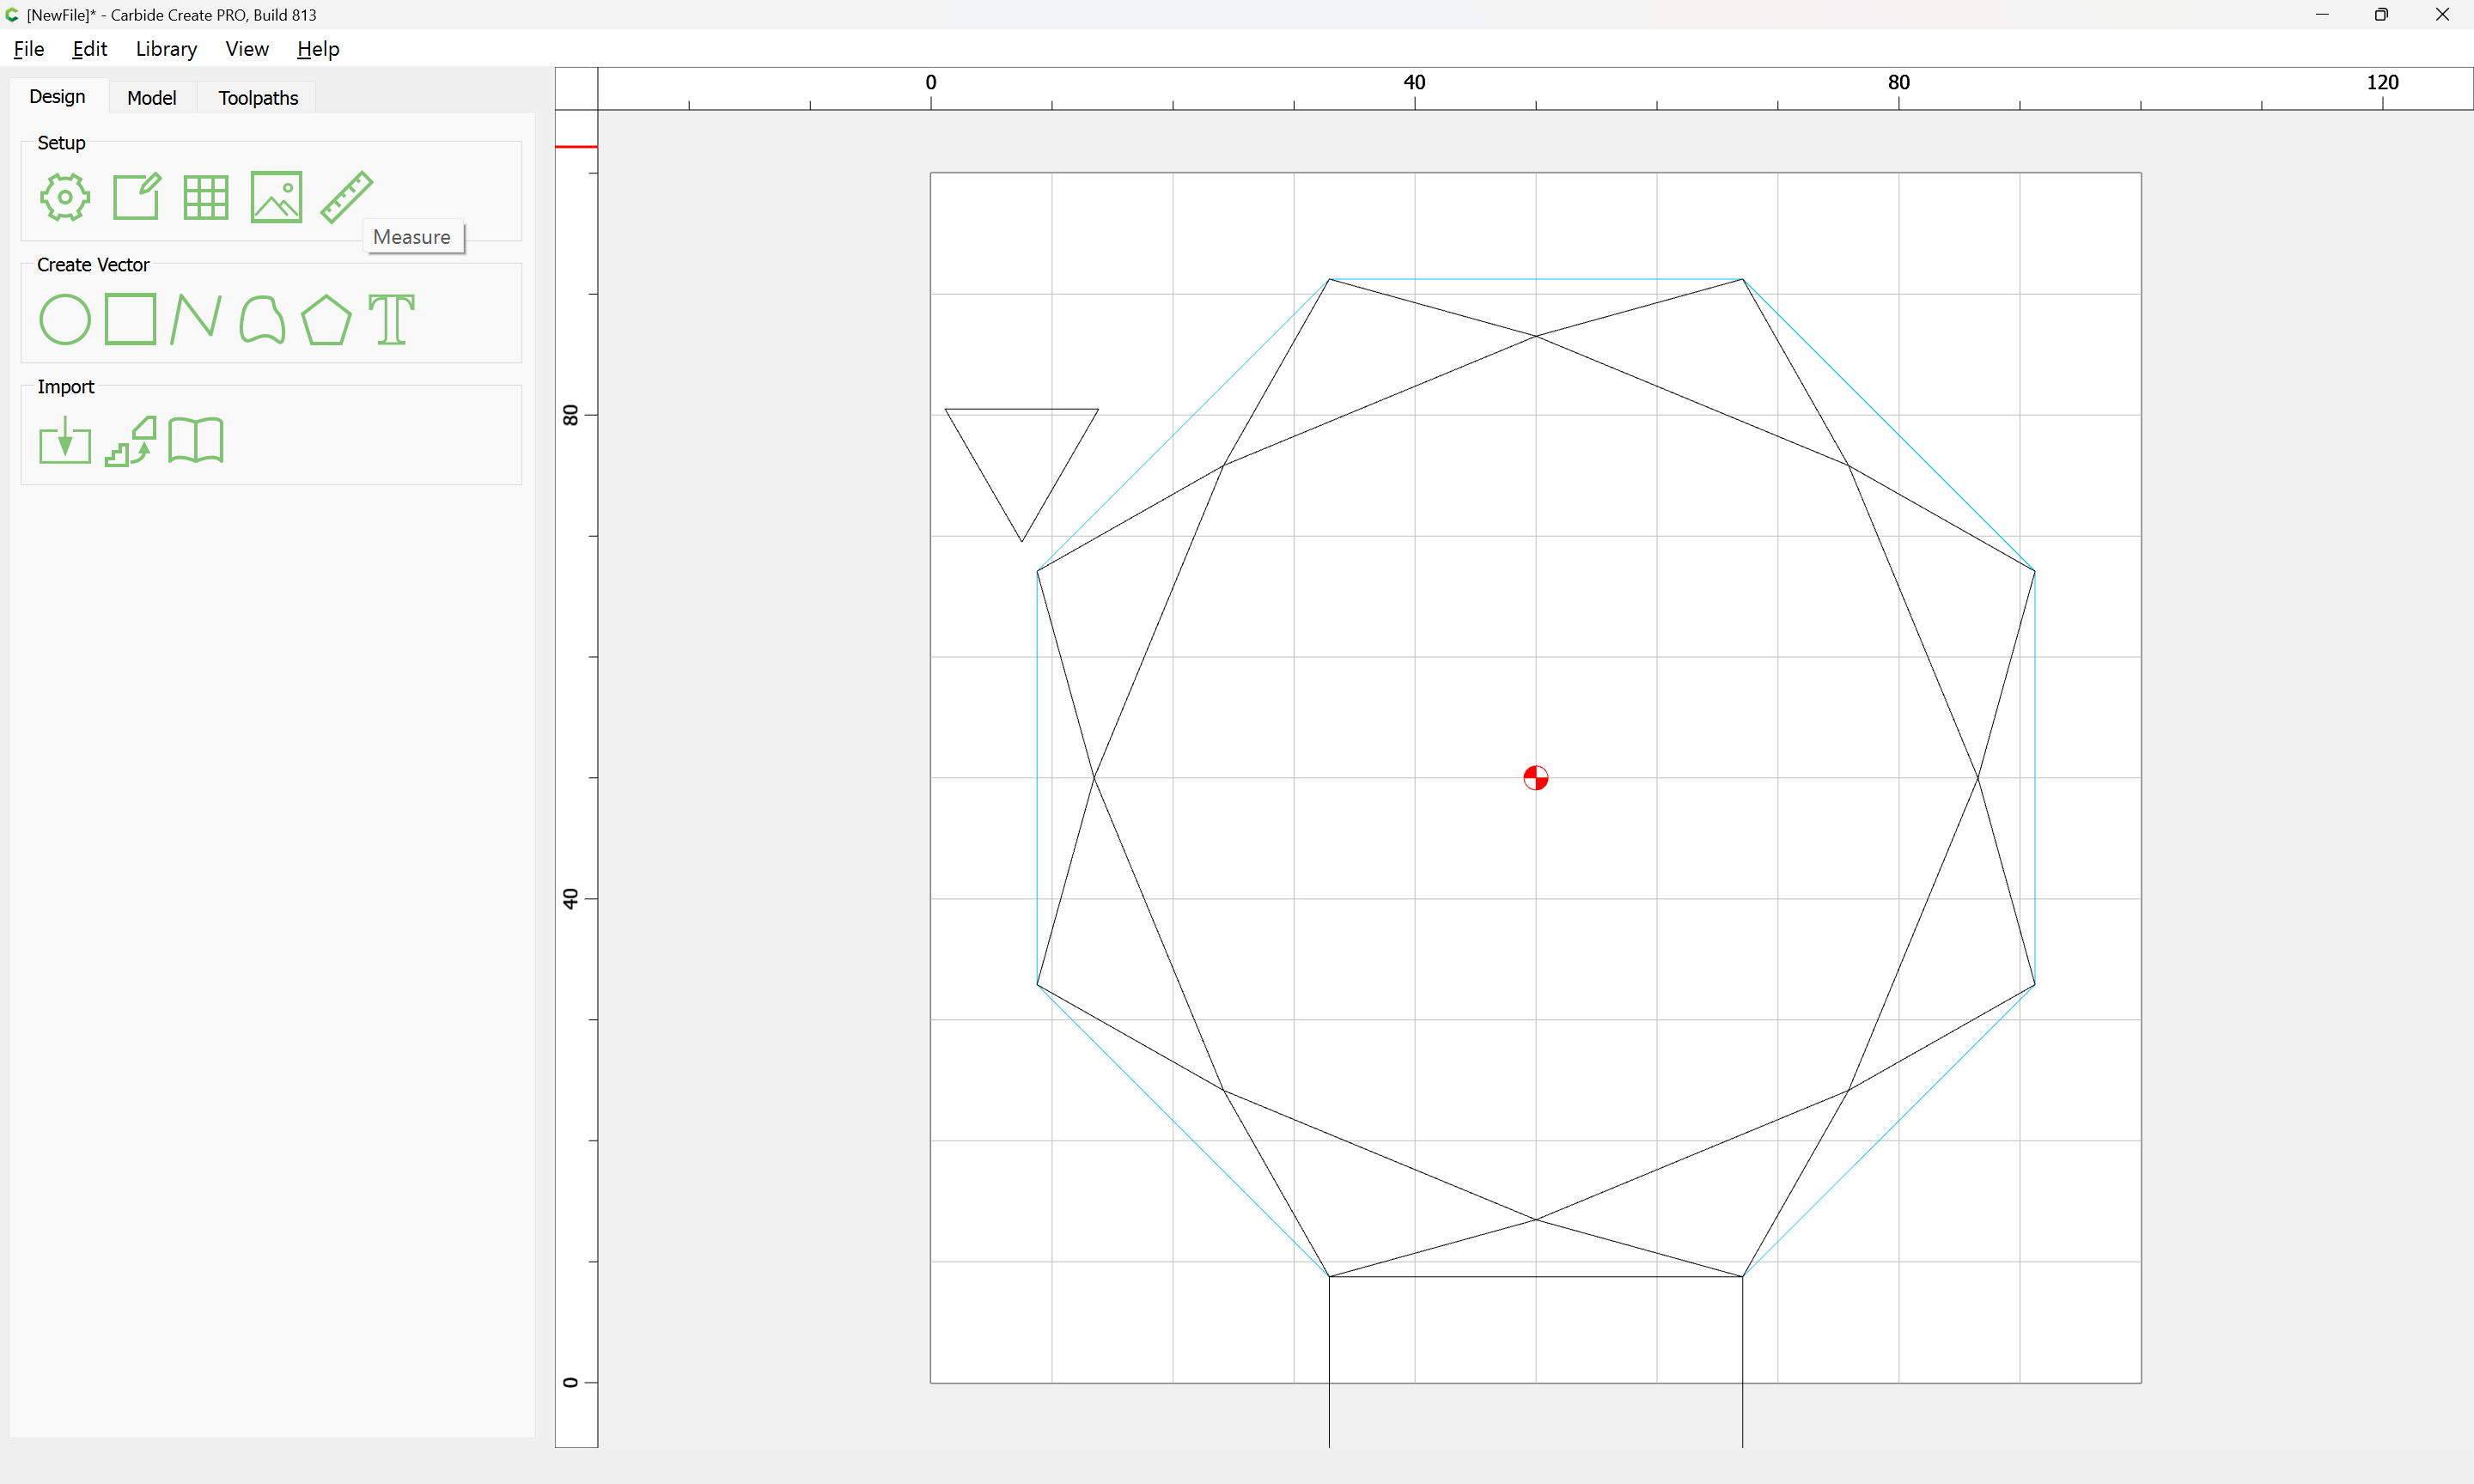Image resolution: width=2474 pixels, height=1484 pixels.
Task: Select the Text tool
Action: 391,319
